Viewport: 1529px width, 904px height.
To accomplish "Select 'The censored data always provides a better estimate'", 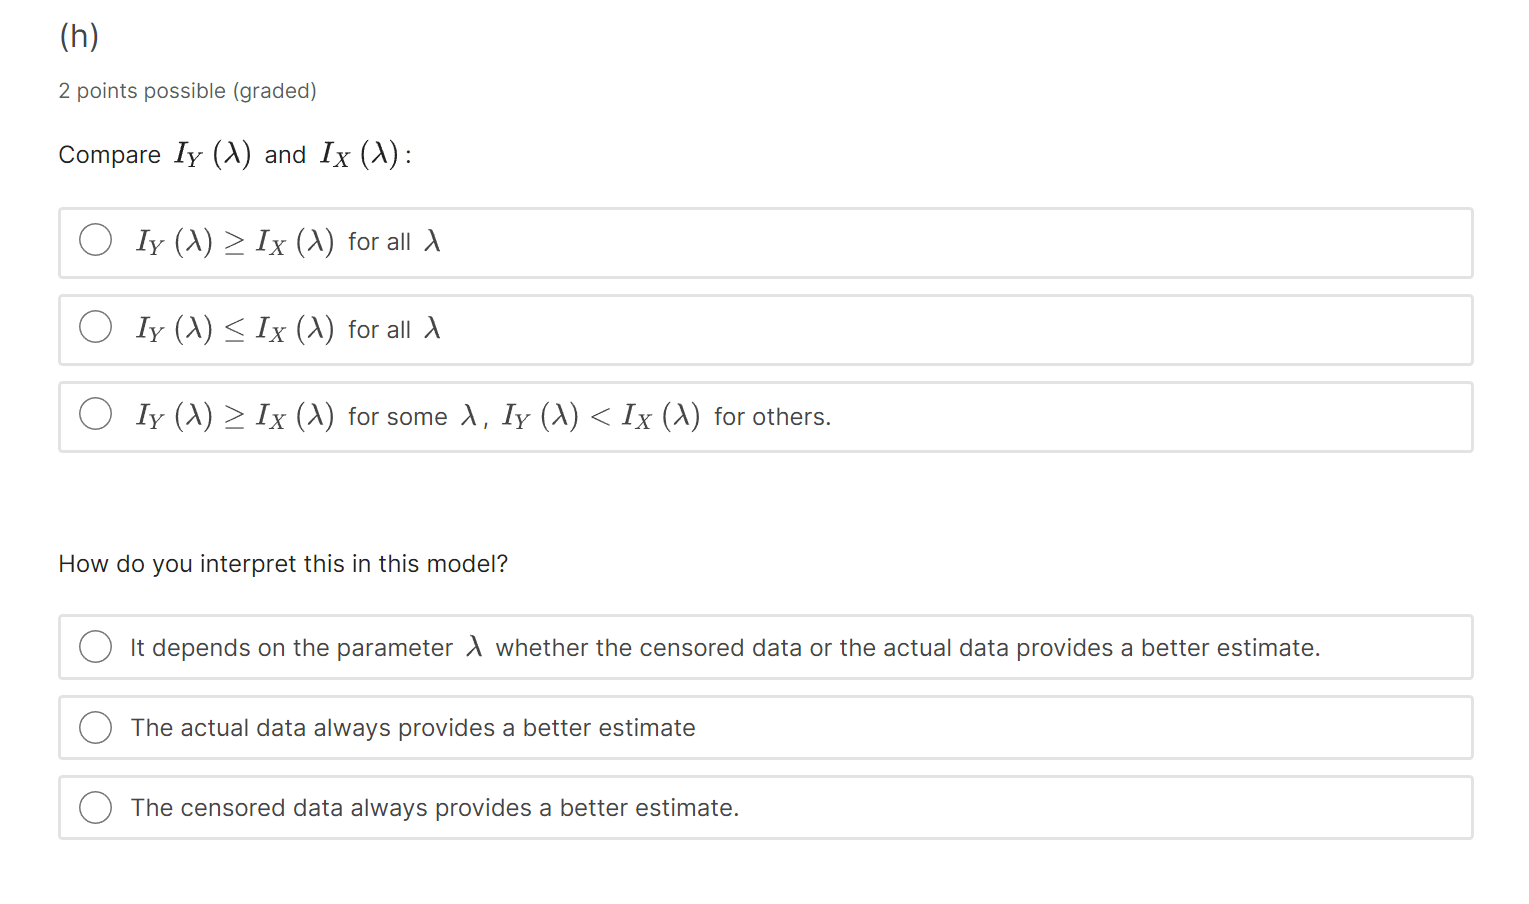I will (x=95, y=807).
